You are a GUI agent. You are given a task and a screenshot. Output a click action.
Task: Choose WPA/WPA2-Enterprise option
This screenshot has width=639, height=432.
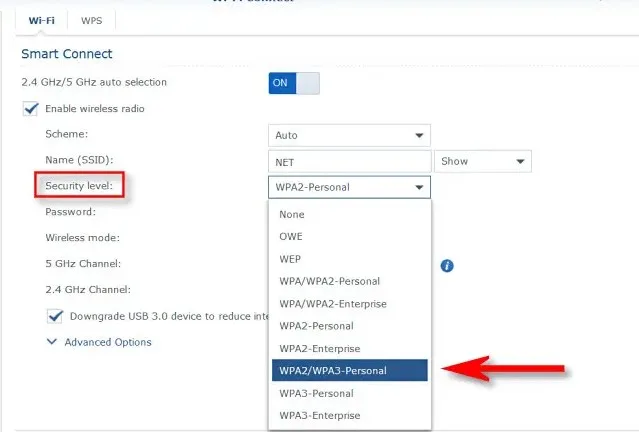click(x=332, y=304)
